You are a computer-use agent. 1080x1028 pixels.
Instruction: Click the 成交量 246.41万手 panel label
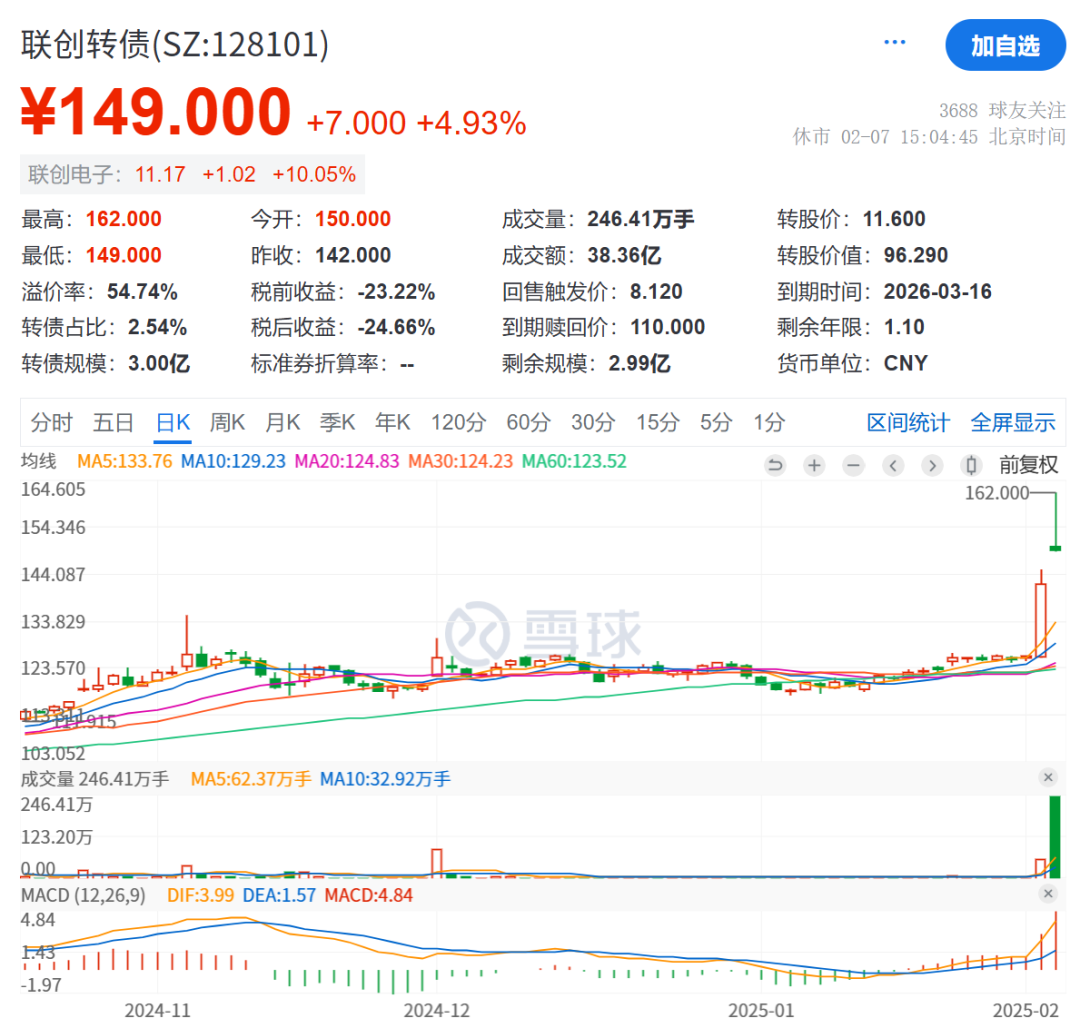coord(95,779)
